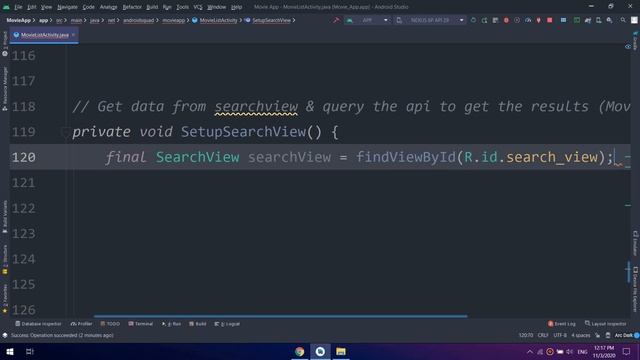The width and height of the screenshot is (640, 360).
Task: Click the green AVD Manager icon
Action: tap(577, 20)
